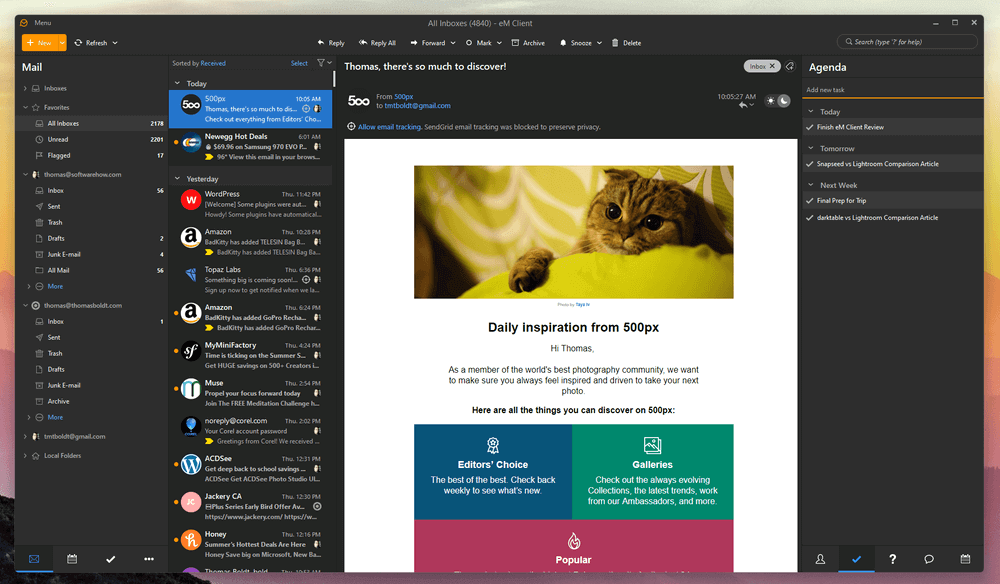
Task: Open the Calendar view in bottom-left navigation
Action: coord(72,559)
